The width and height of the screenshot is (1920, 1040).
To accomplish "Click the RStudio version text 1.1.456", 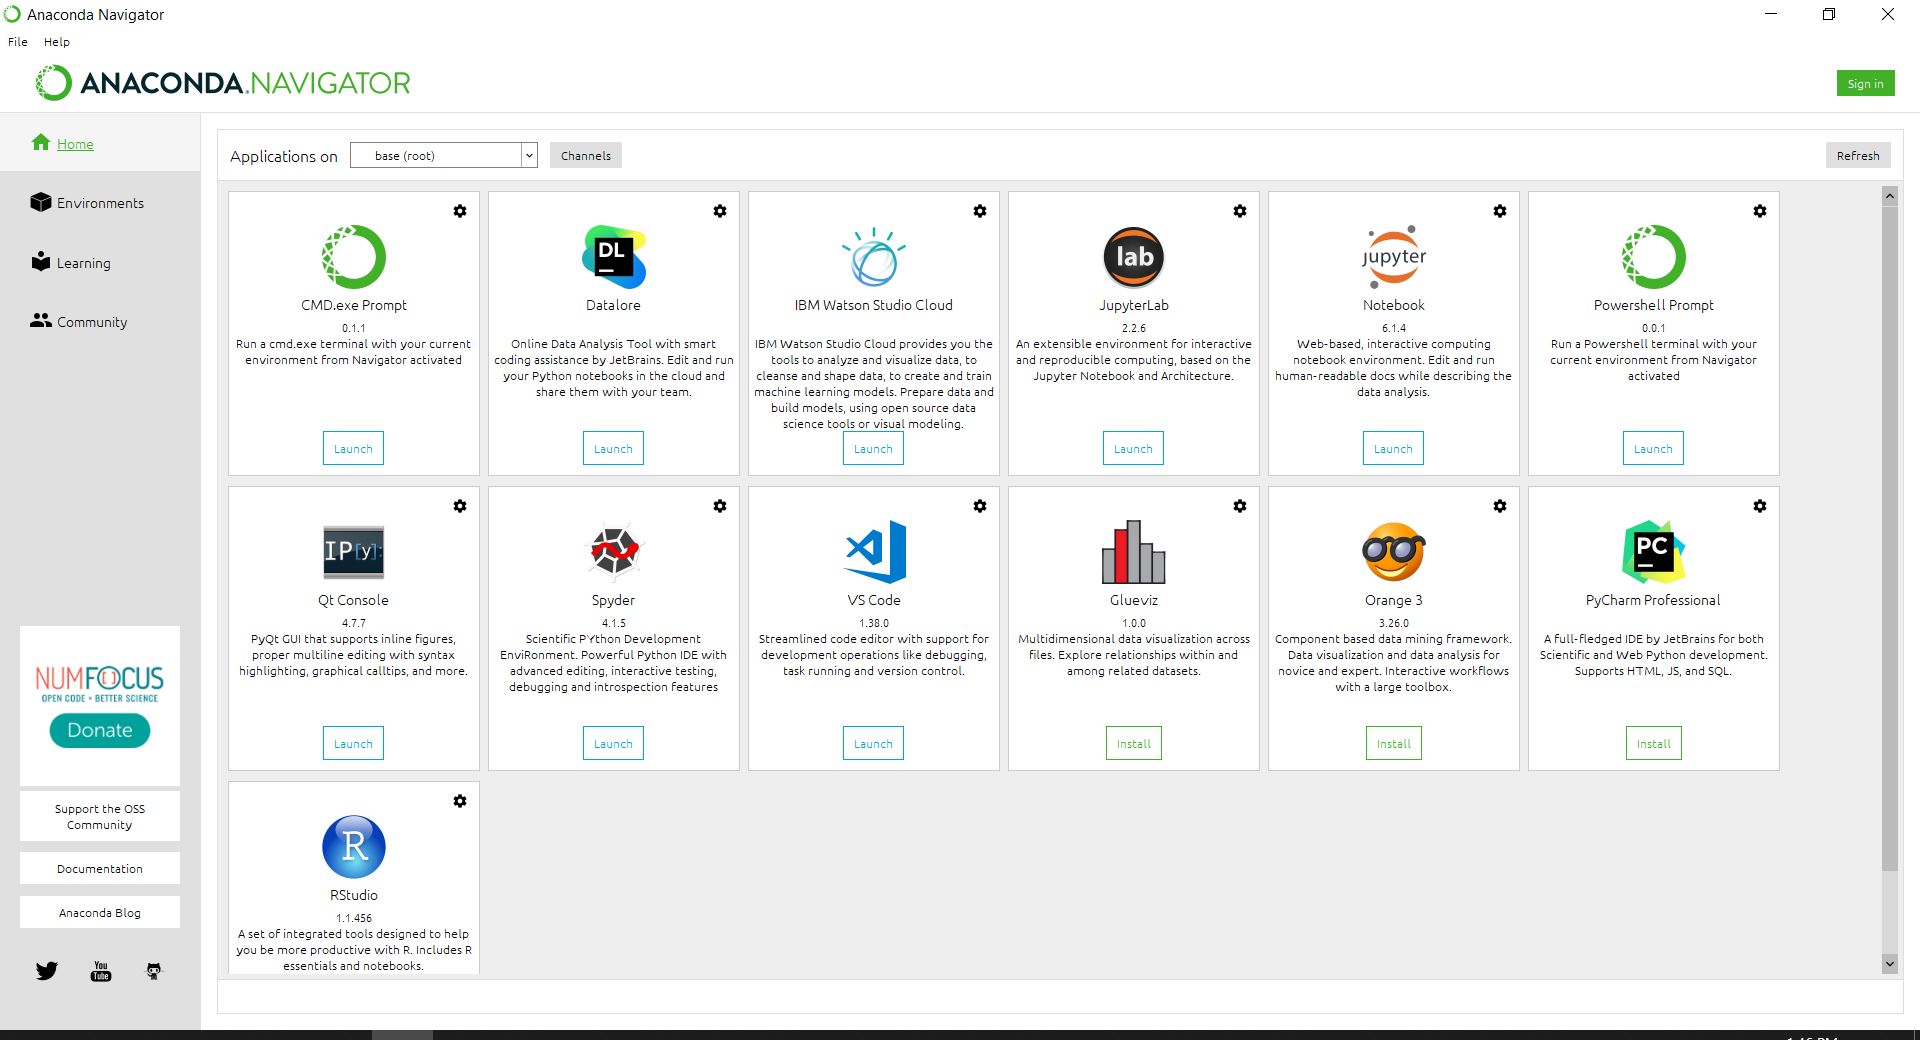I will [354, 918].
